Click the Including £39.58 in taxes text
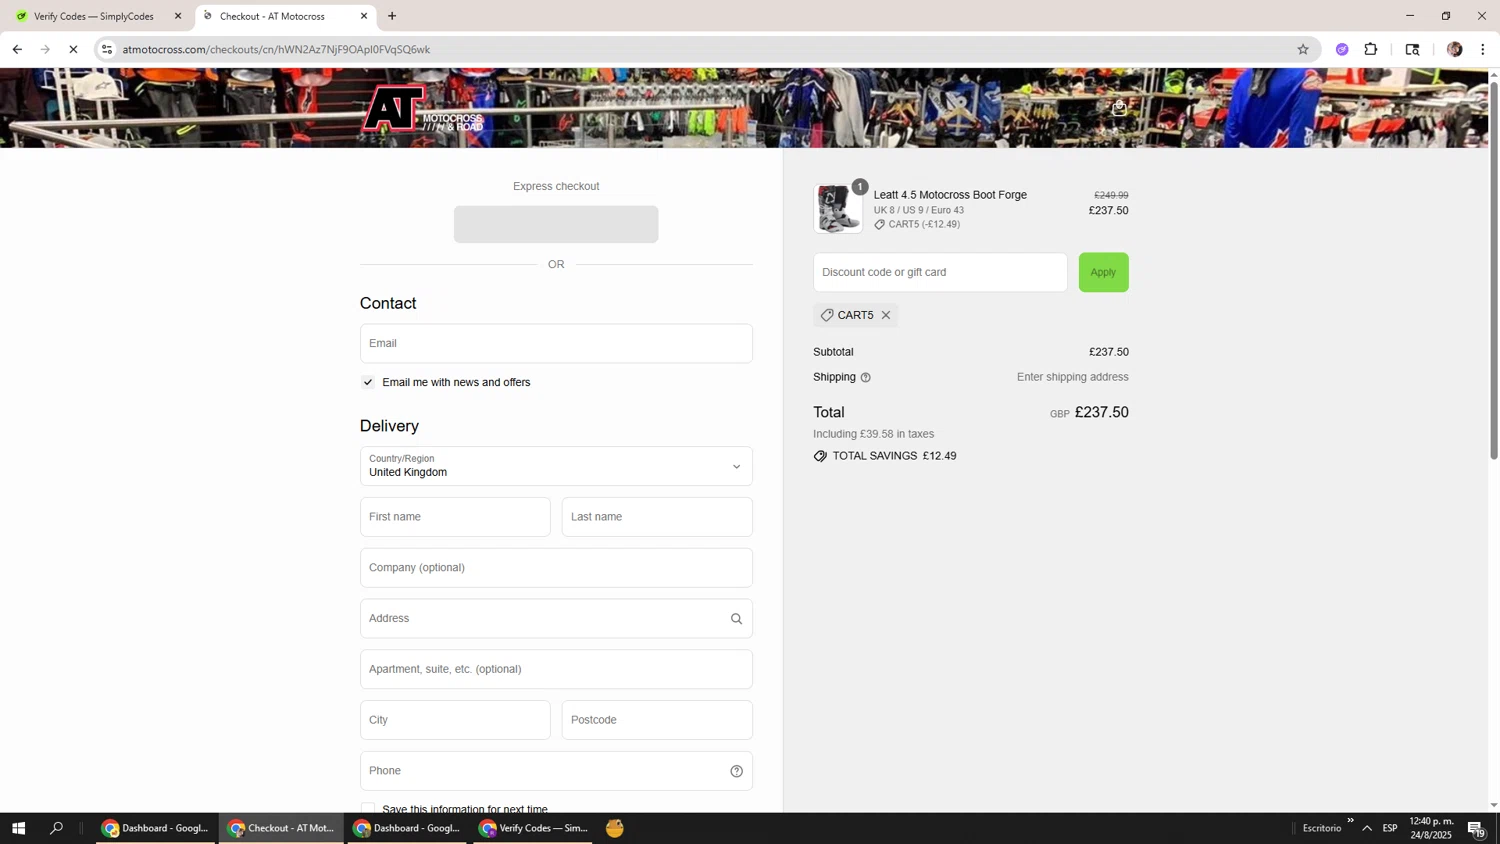Screen dimensions: 1500x844 [x=873, y=434]
